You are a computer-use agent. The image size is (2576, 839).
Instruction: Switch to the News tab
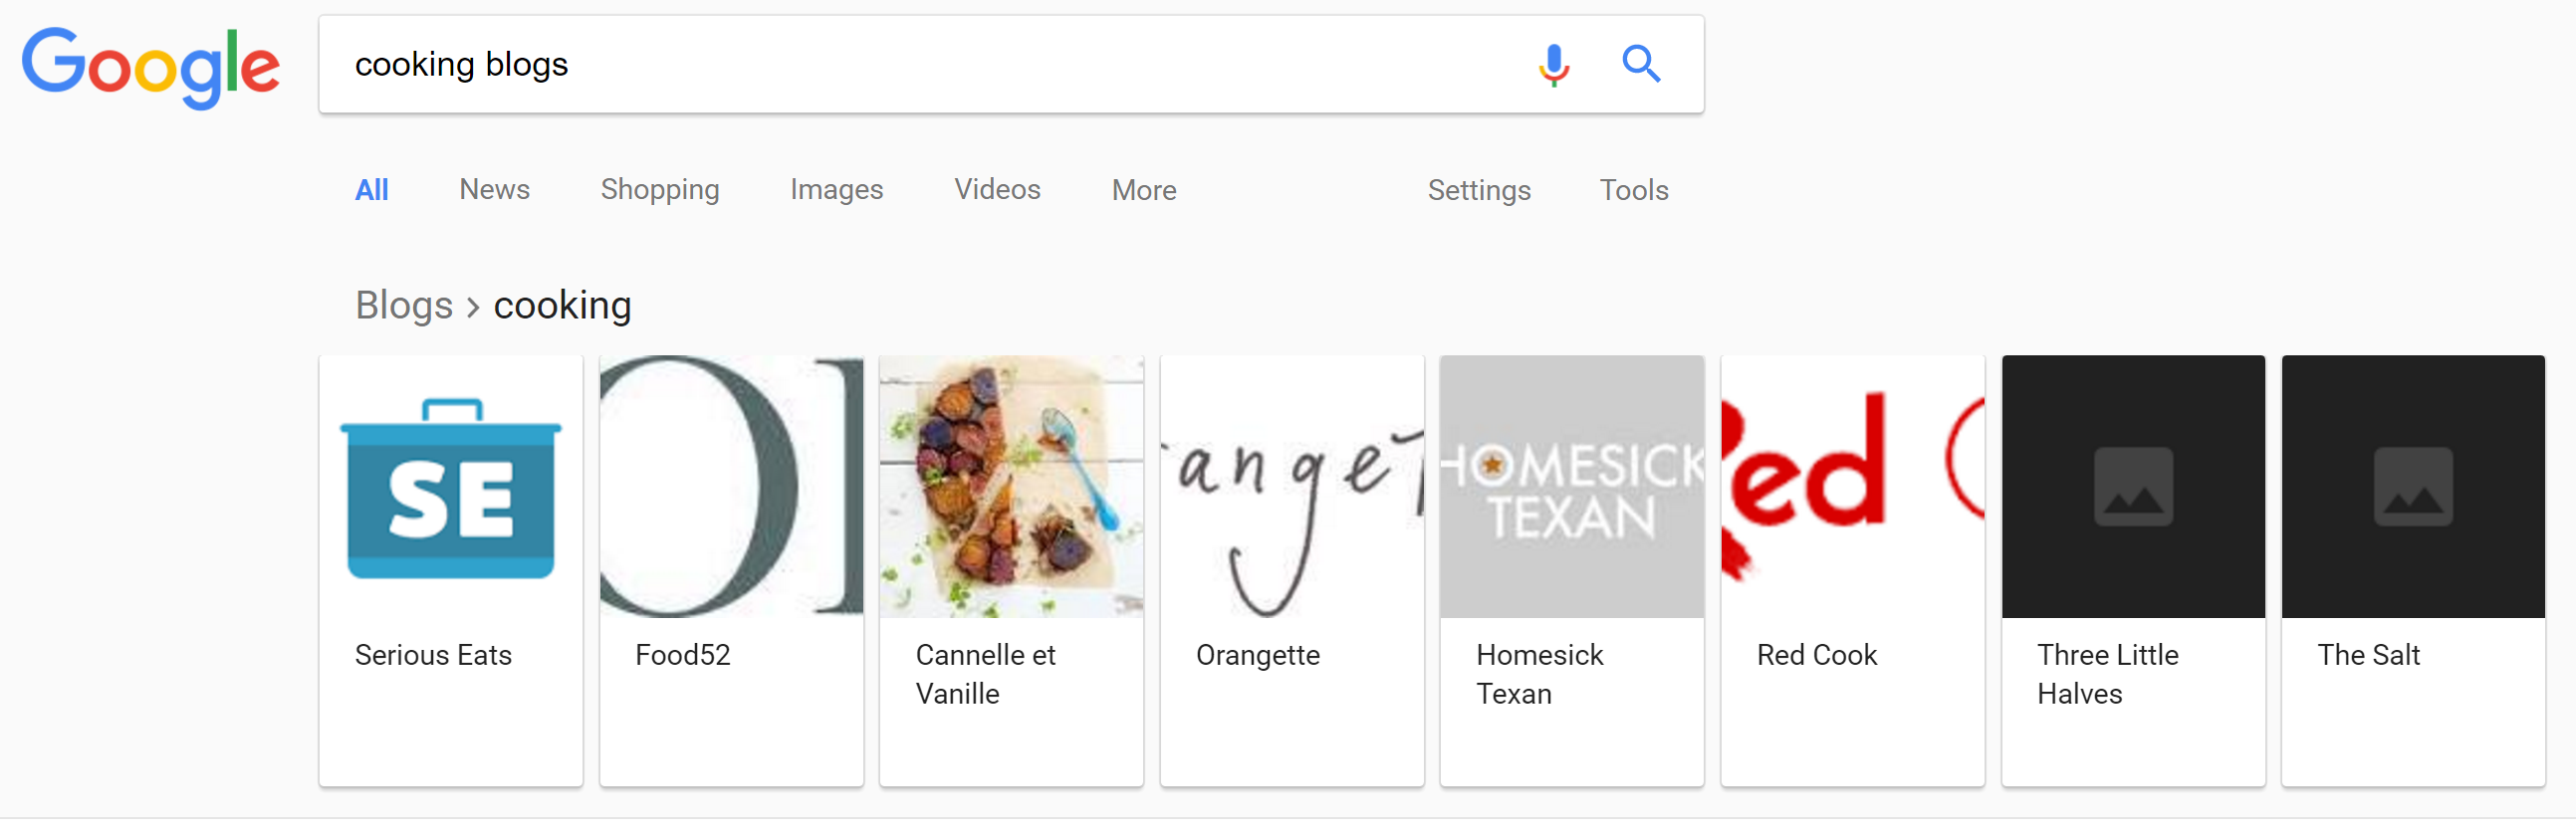pos(494,190)
